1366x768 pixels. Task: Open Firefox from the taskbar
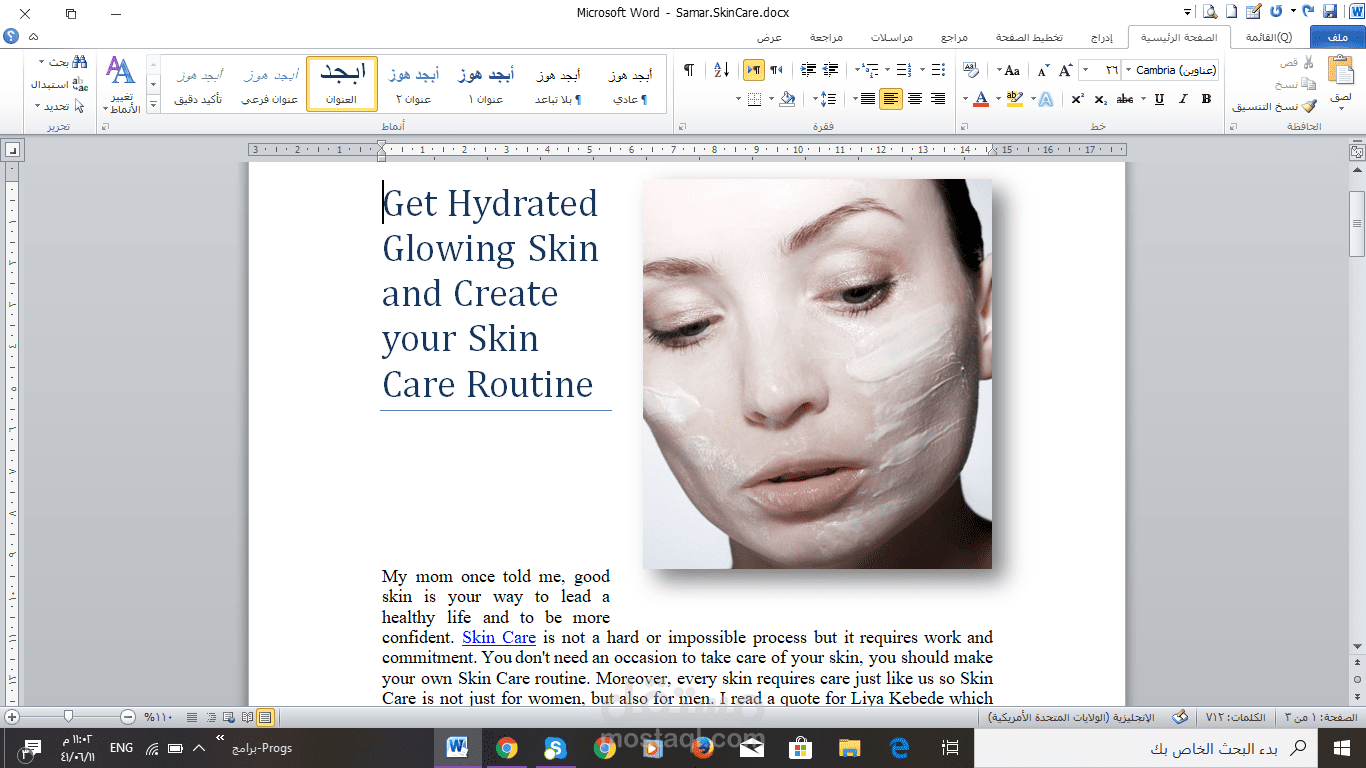coord(703,748)
